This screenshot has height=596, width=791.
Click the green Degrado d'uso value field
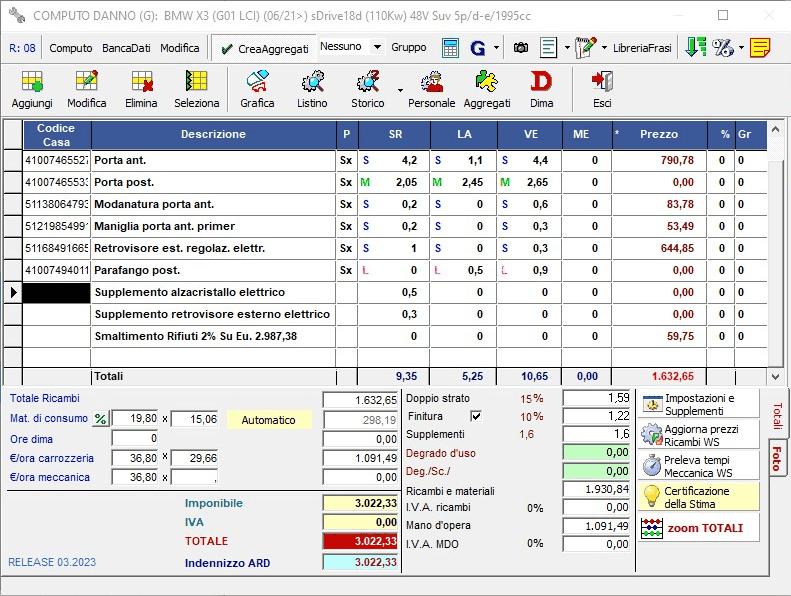(596, 453)
